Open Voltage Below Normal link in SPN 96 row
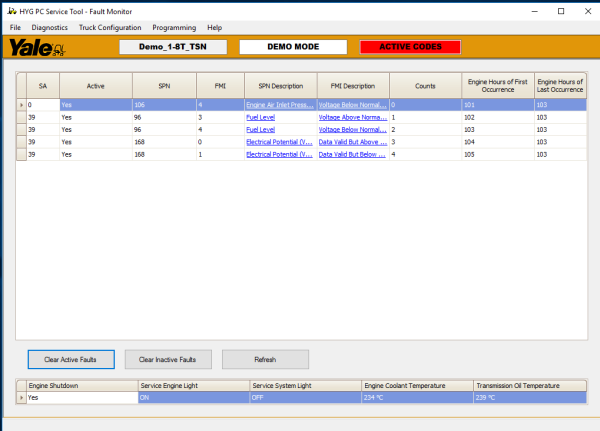The height and width of the screenshot is (431, 600). [x=352, y=130]
